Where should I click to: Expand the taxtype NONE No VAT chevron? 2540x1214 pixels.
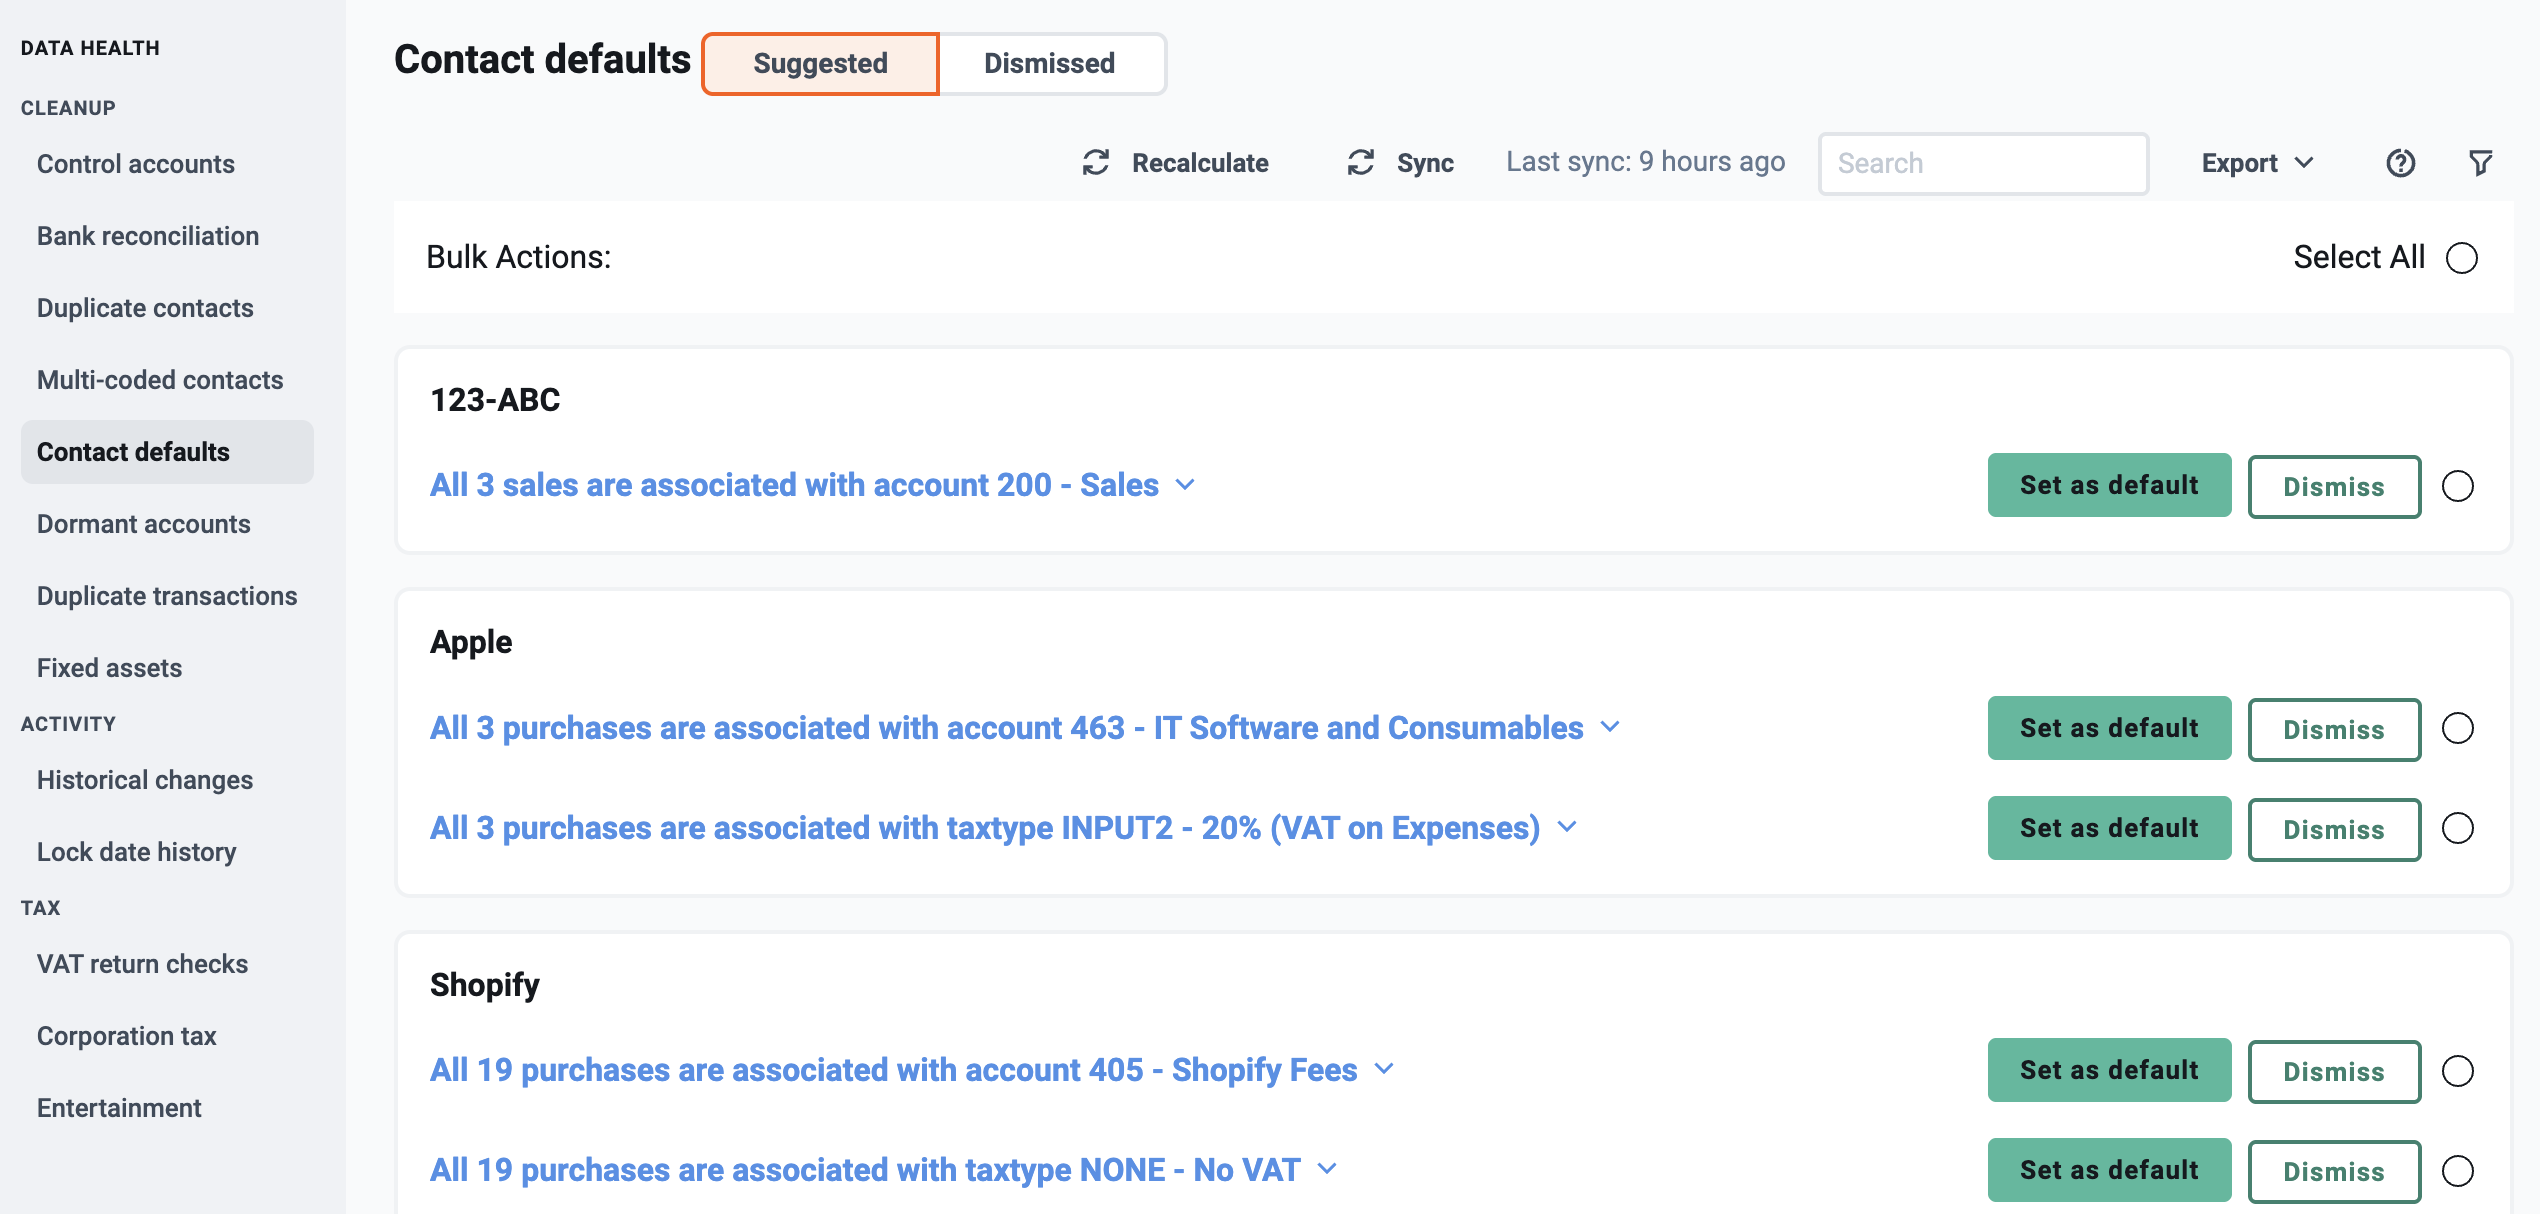[x=1327, y=1169]
